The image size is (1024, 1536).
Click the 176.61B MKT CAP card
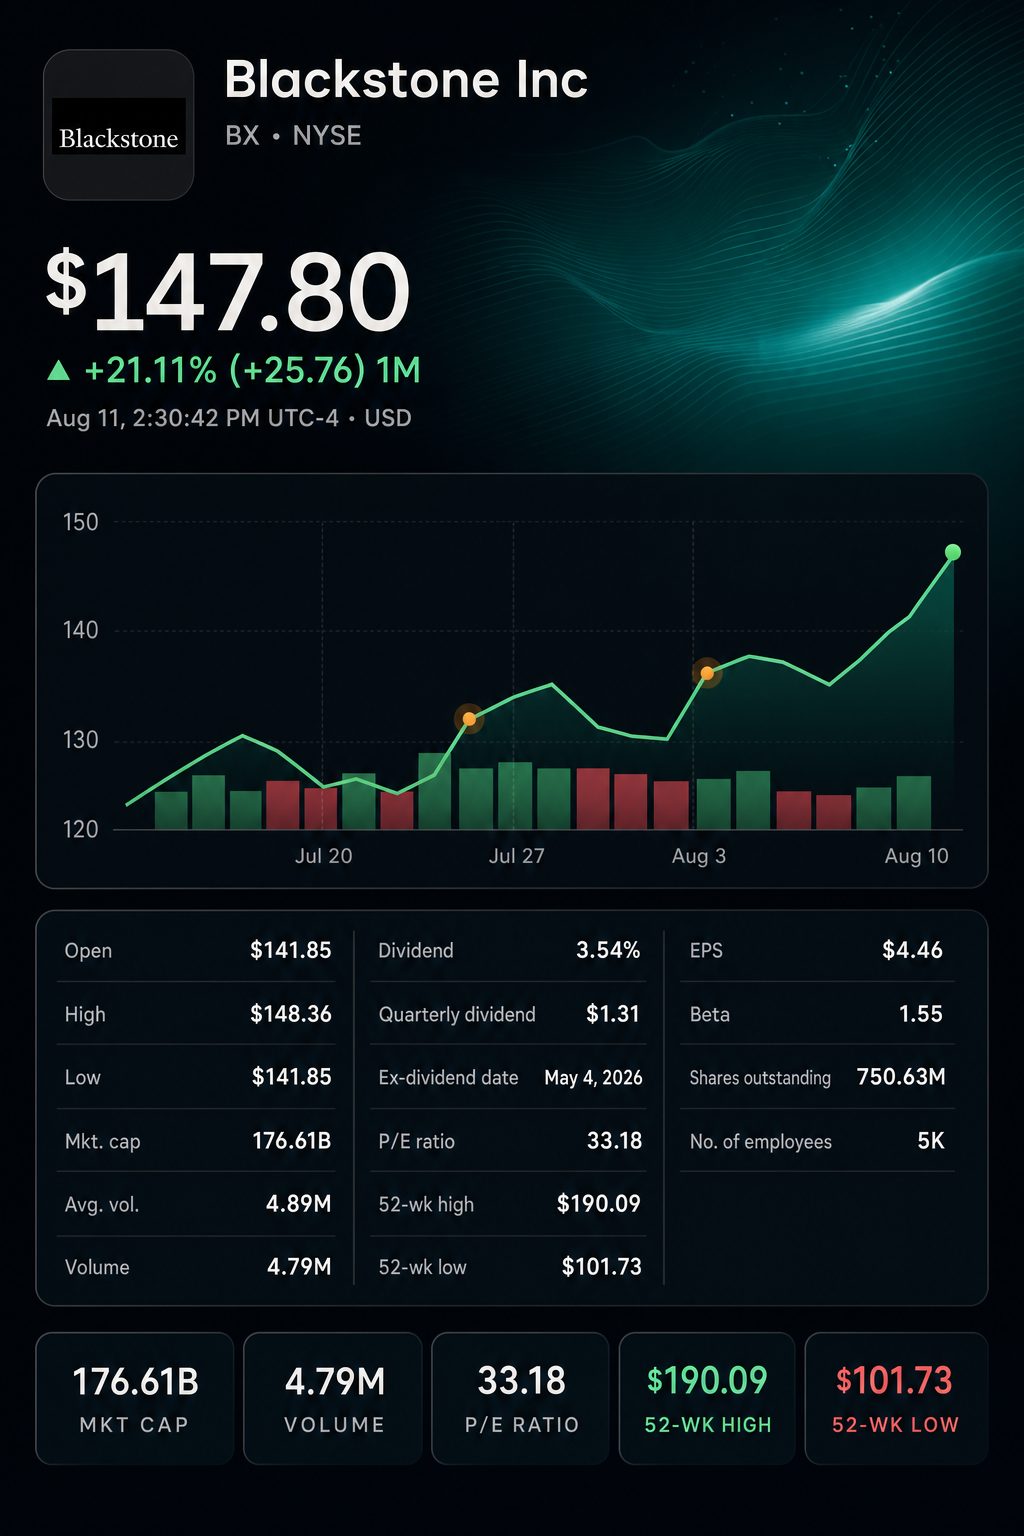[x=135, y=1398]
